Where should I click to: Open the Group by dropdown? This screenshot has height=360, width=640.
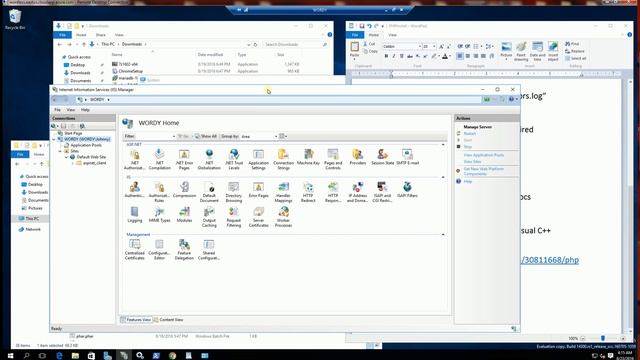(259, 136)
